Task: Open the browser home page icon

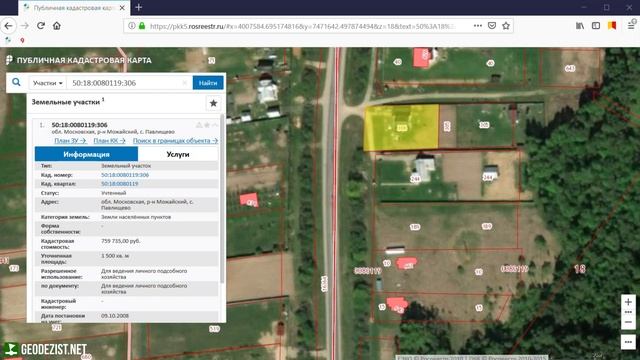Action: click(57, 26)
